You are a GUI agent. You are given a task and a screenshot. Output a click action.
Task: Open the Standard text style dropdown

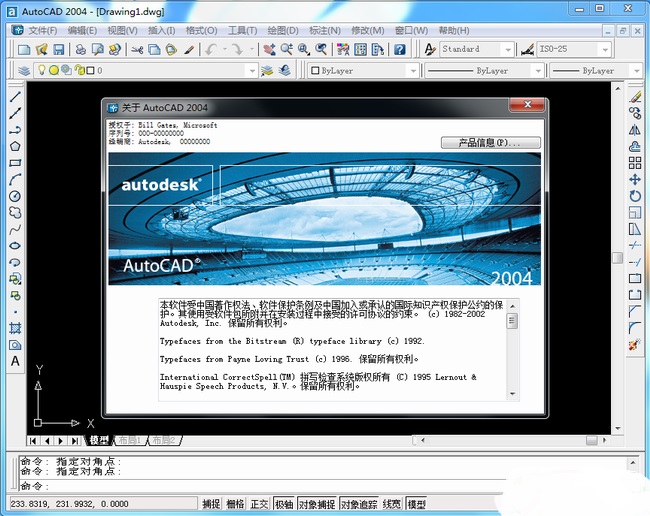(478, 49)
